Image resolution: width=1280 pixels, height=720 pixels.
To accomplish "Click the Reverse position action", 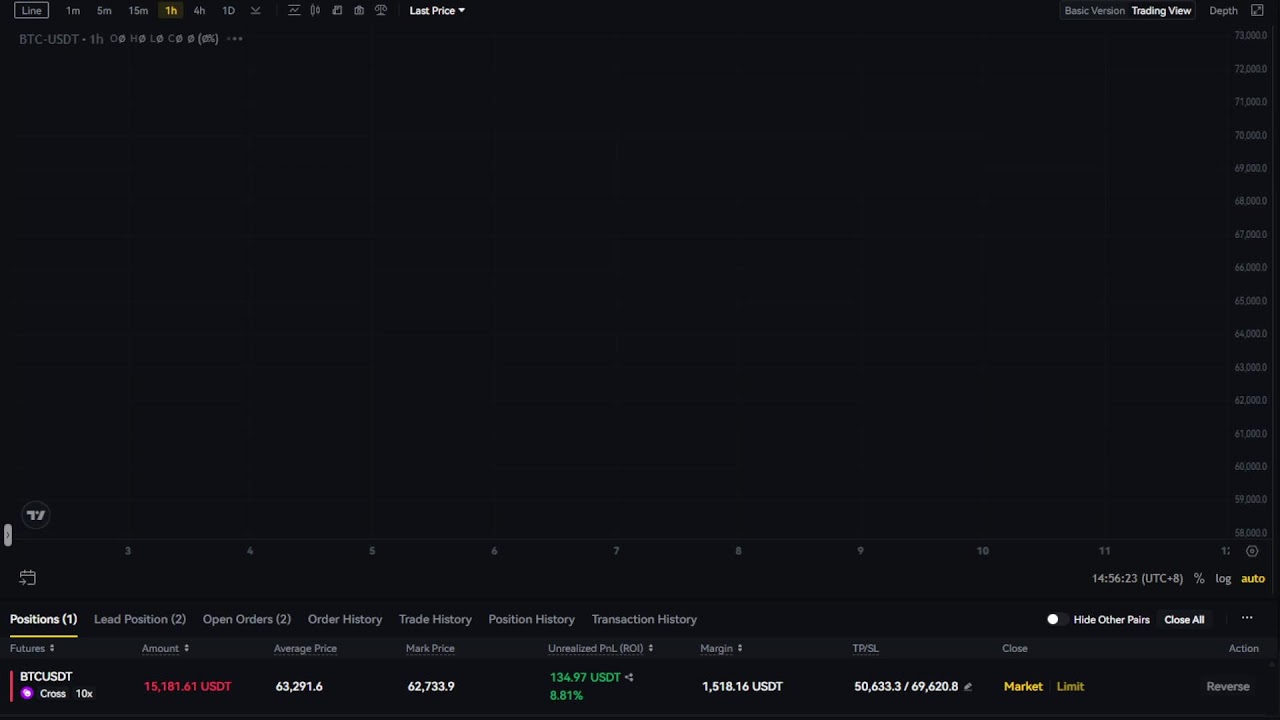I will pos(1228,686).
